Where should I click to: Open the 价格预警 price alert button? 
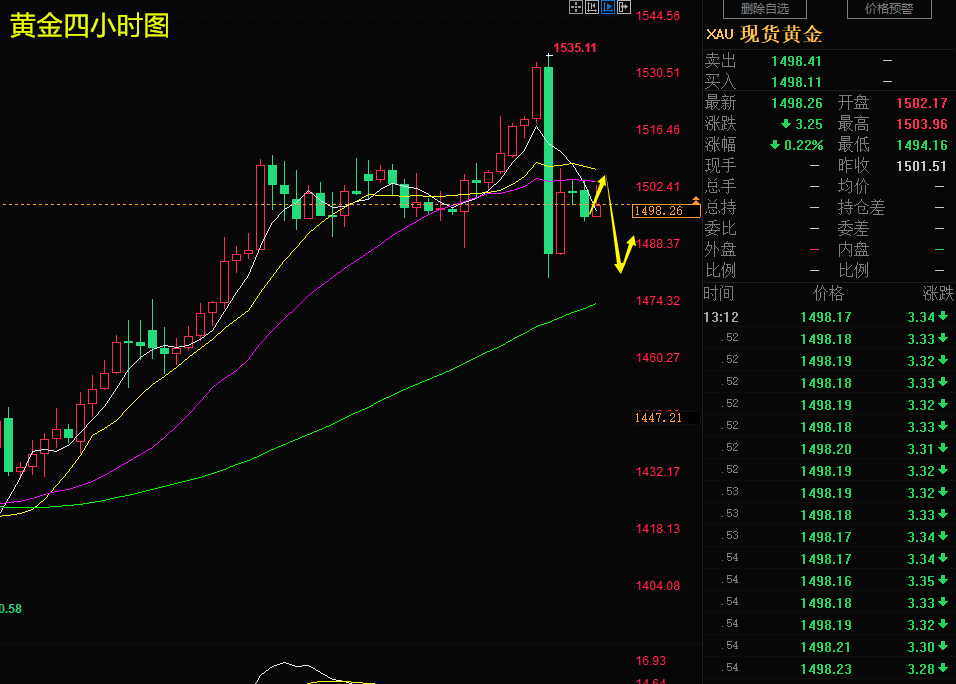[x=889, y=9]
